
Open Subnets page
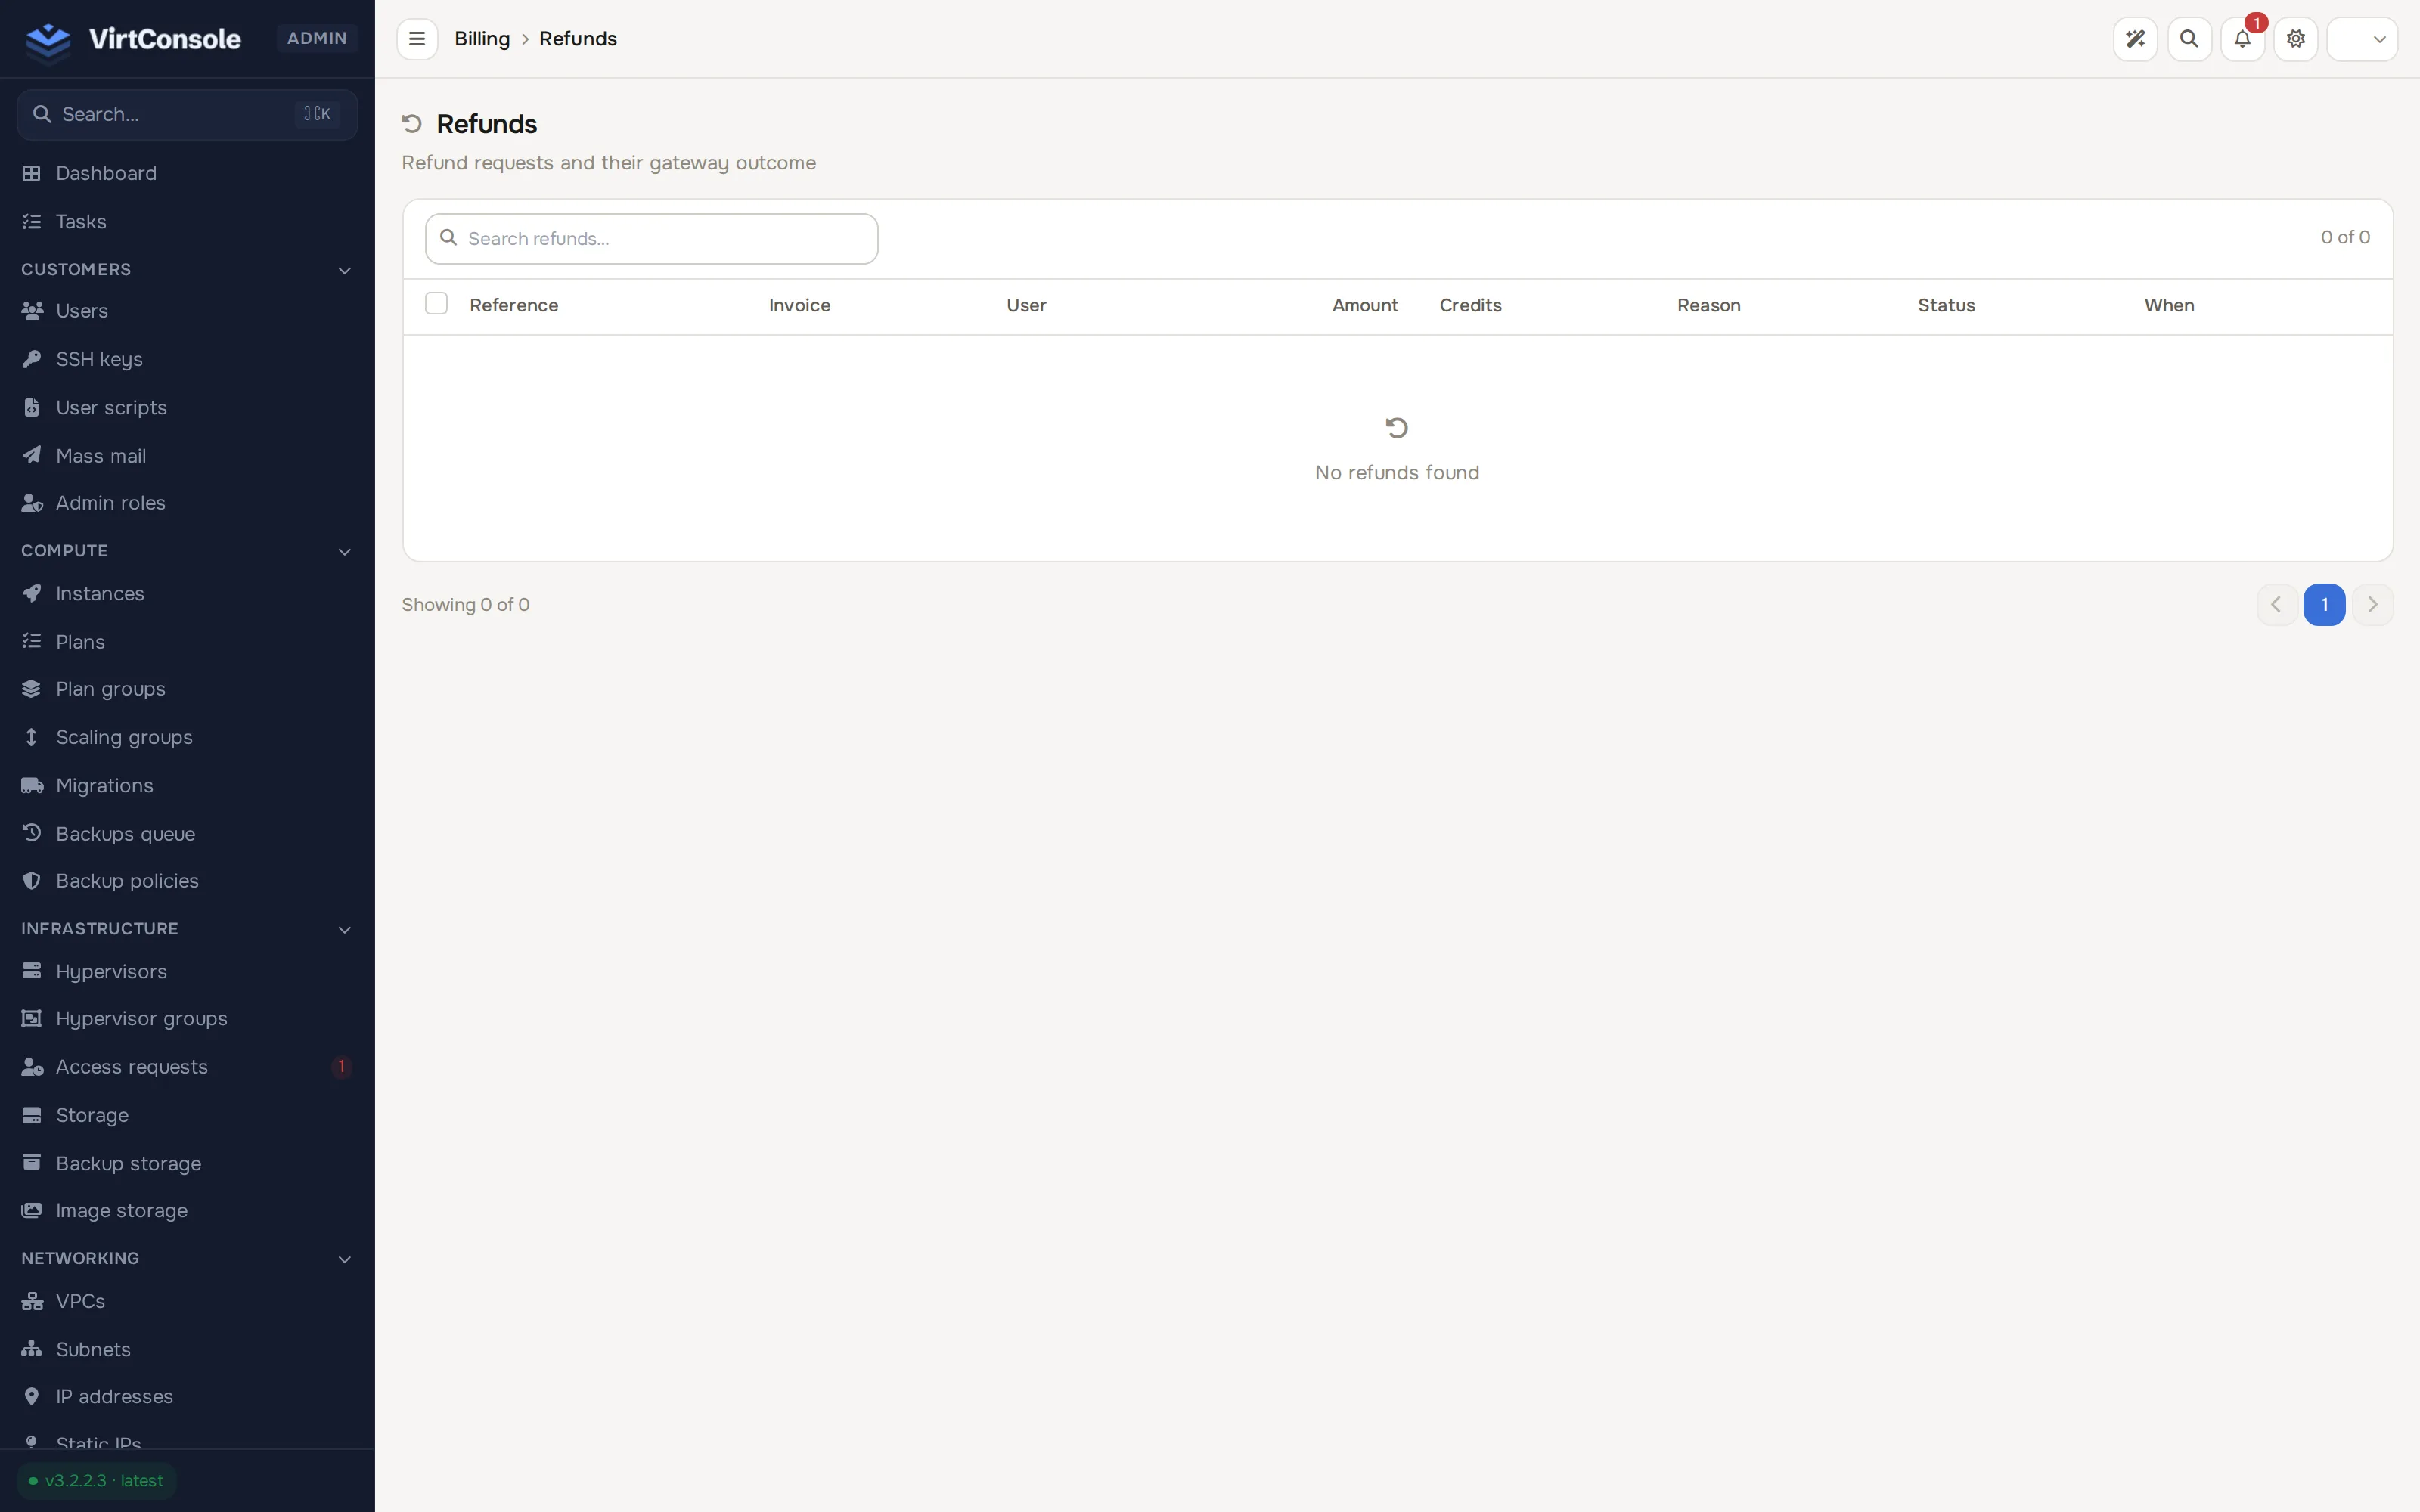pyautogui.click(x=187, y=1349)
